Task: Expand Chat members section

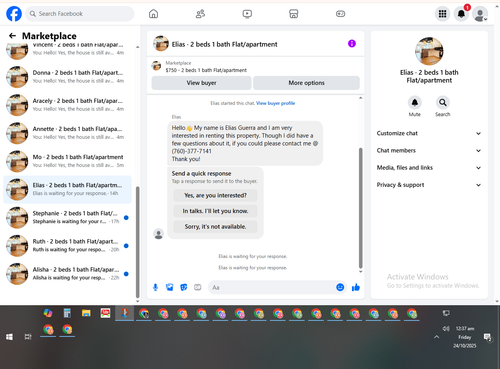Action: tap(429, 150)
